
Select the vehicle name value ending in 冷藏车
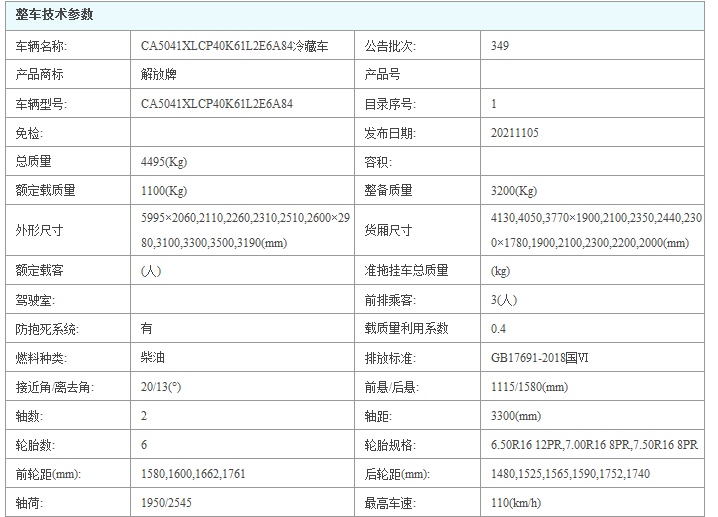(x=232, y=46)
